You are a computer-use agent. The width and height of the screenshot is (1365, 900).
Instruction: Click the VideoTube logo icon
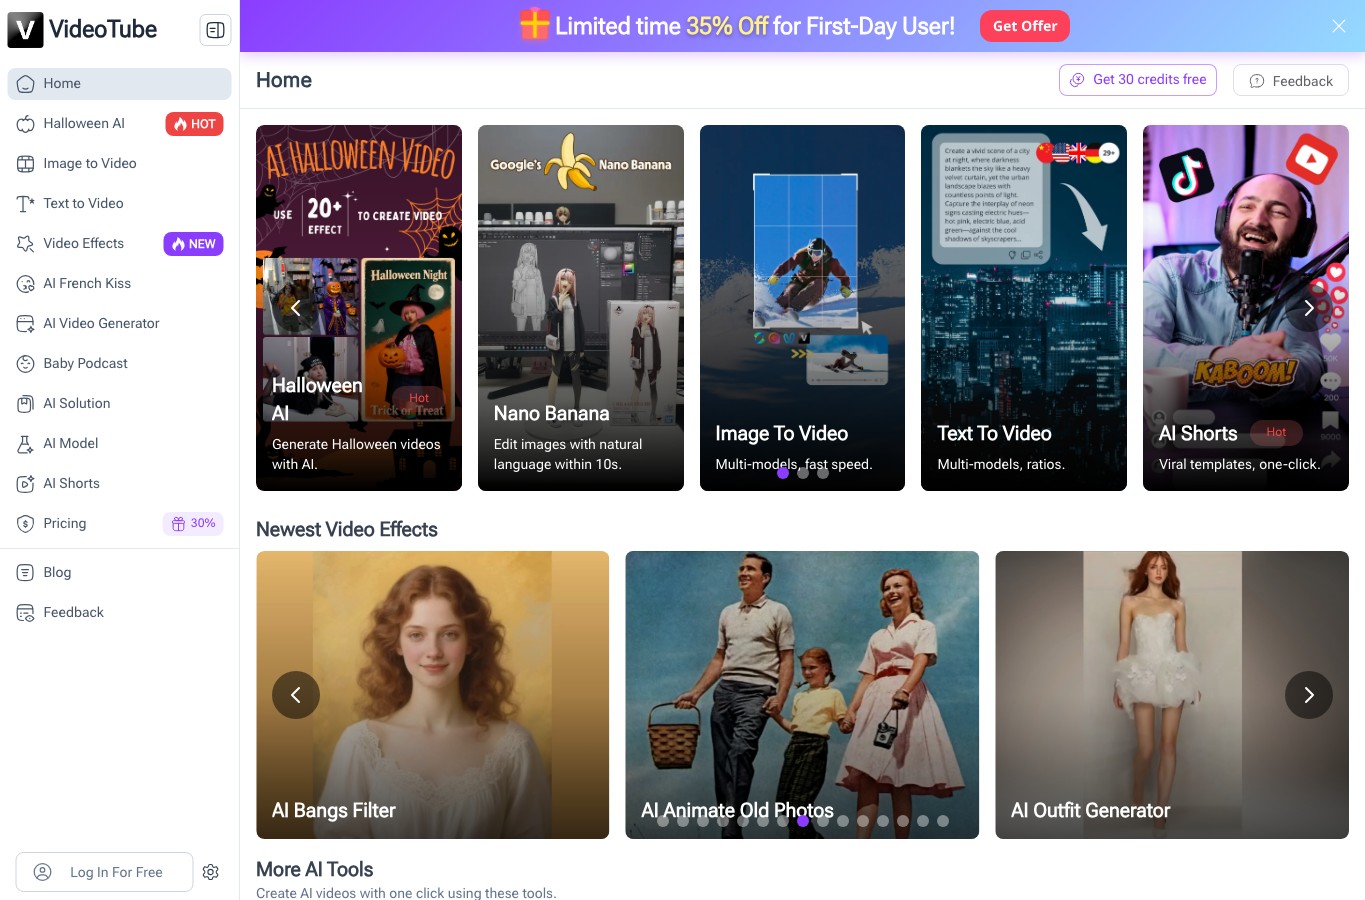[x=26, y=30]
